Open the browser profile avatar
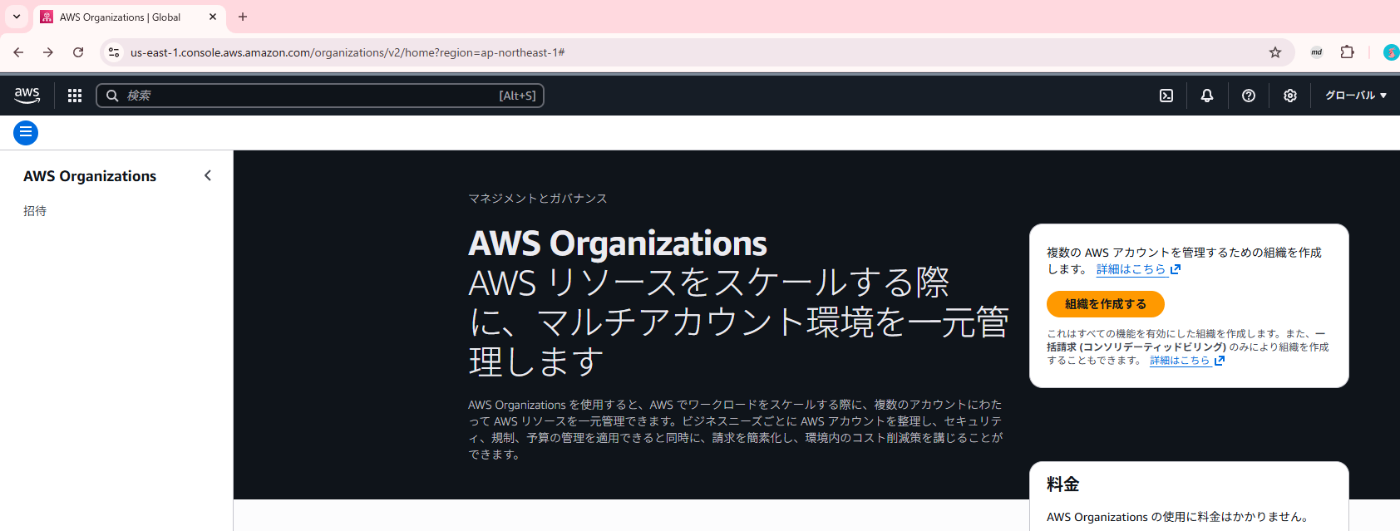The height and width of the screenshot is (531, 1400). click(1389, 52)
